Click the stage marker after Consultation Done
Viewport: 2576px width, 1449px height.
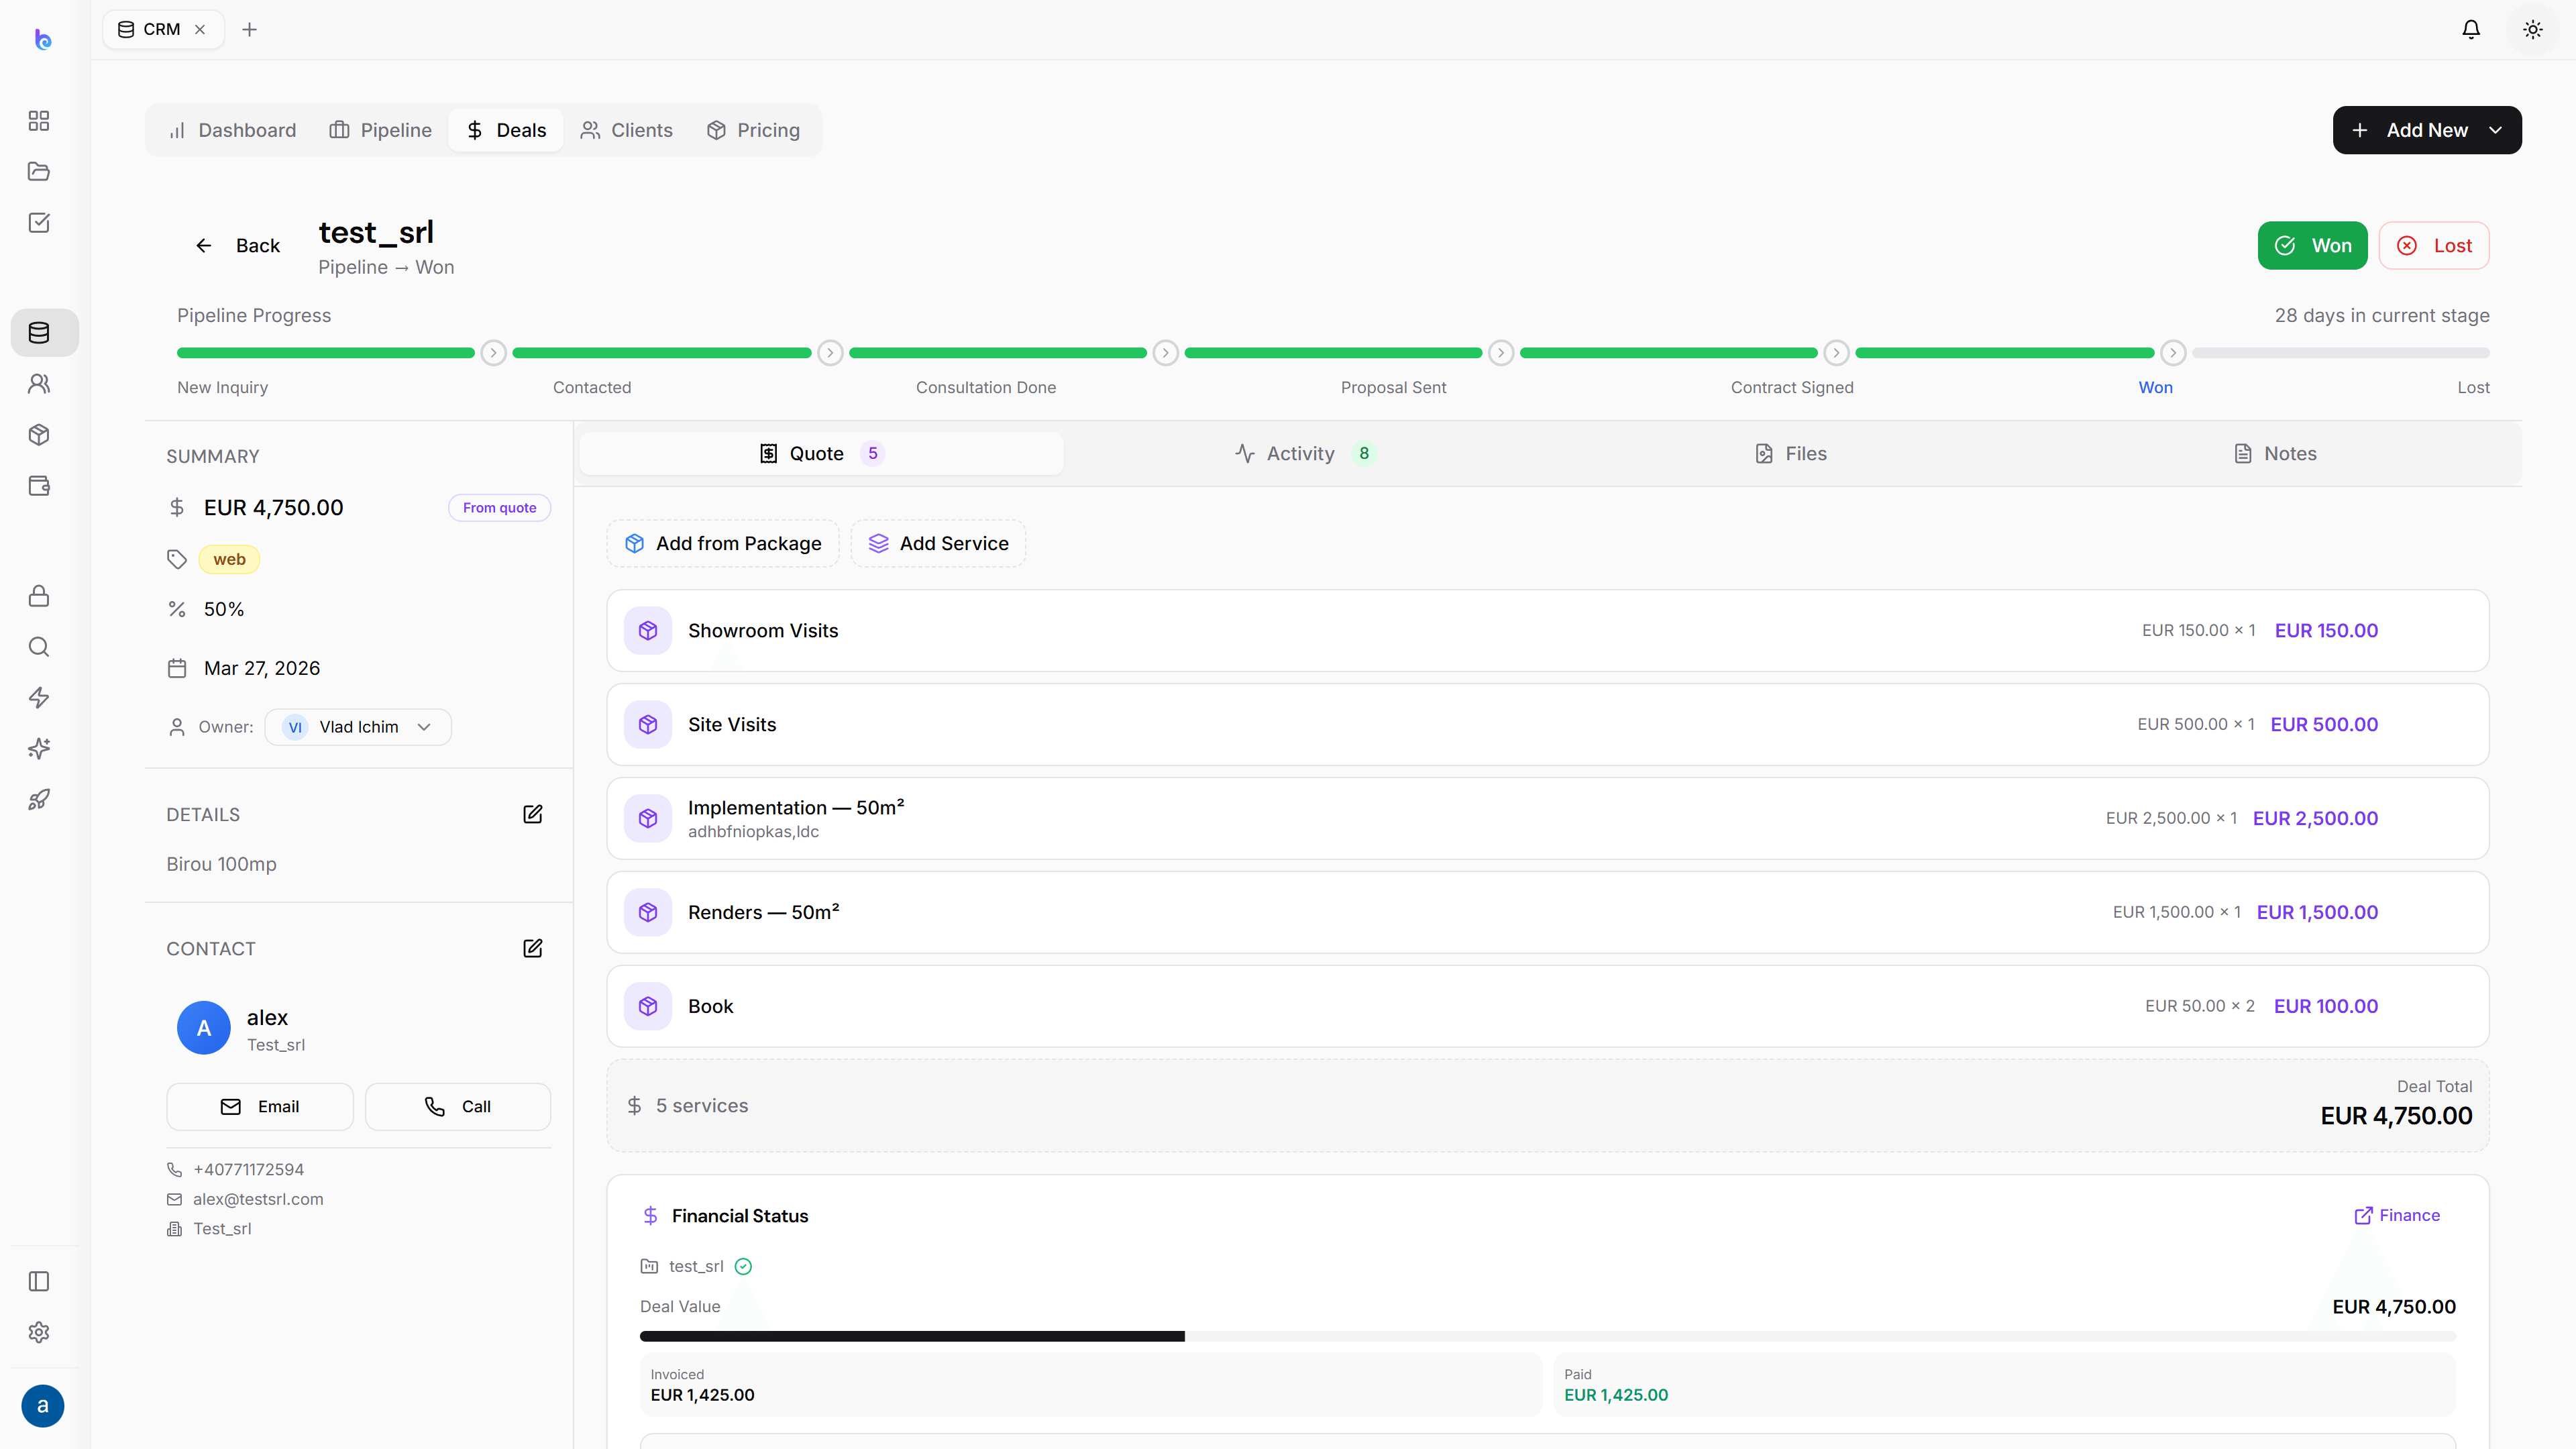tap(1165, 353)
